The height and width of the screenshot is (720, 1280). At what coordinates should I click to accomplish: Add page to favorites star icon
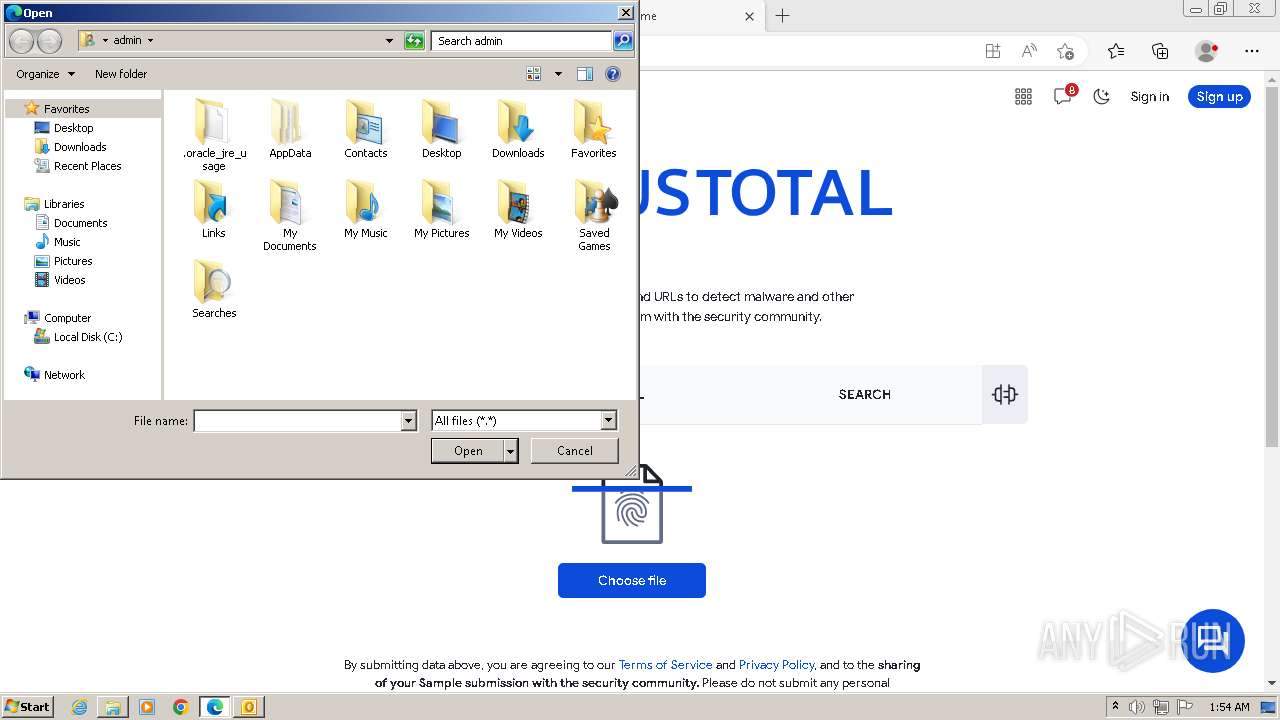(x=1066, y=51)
